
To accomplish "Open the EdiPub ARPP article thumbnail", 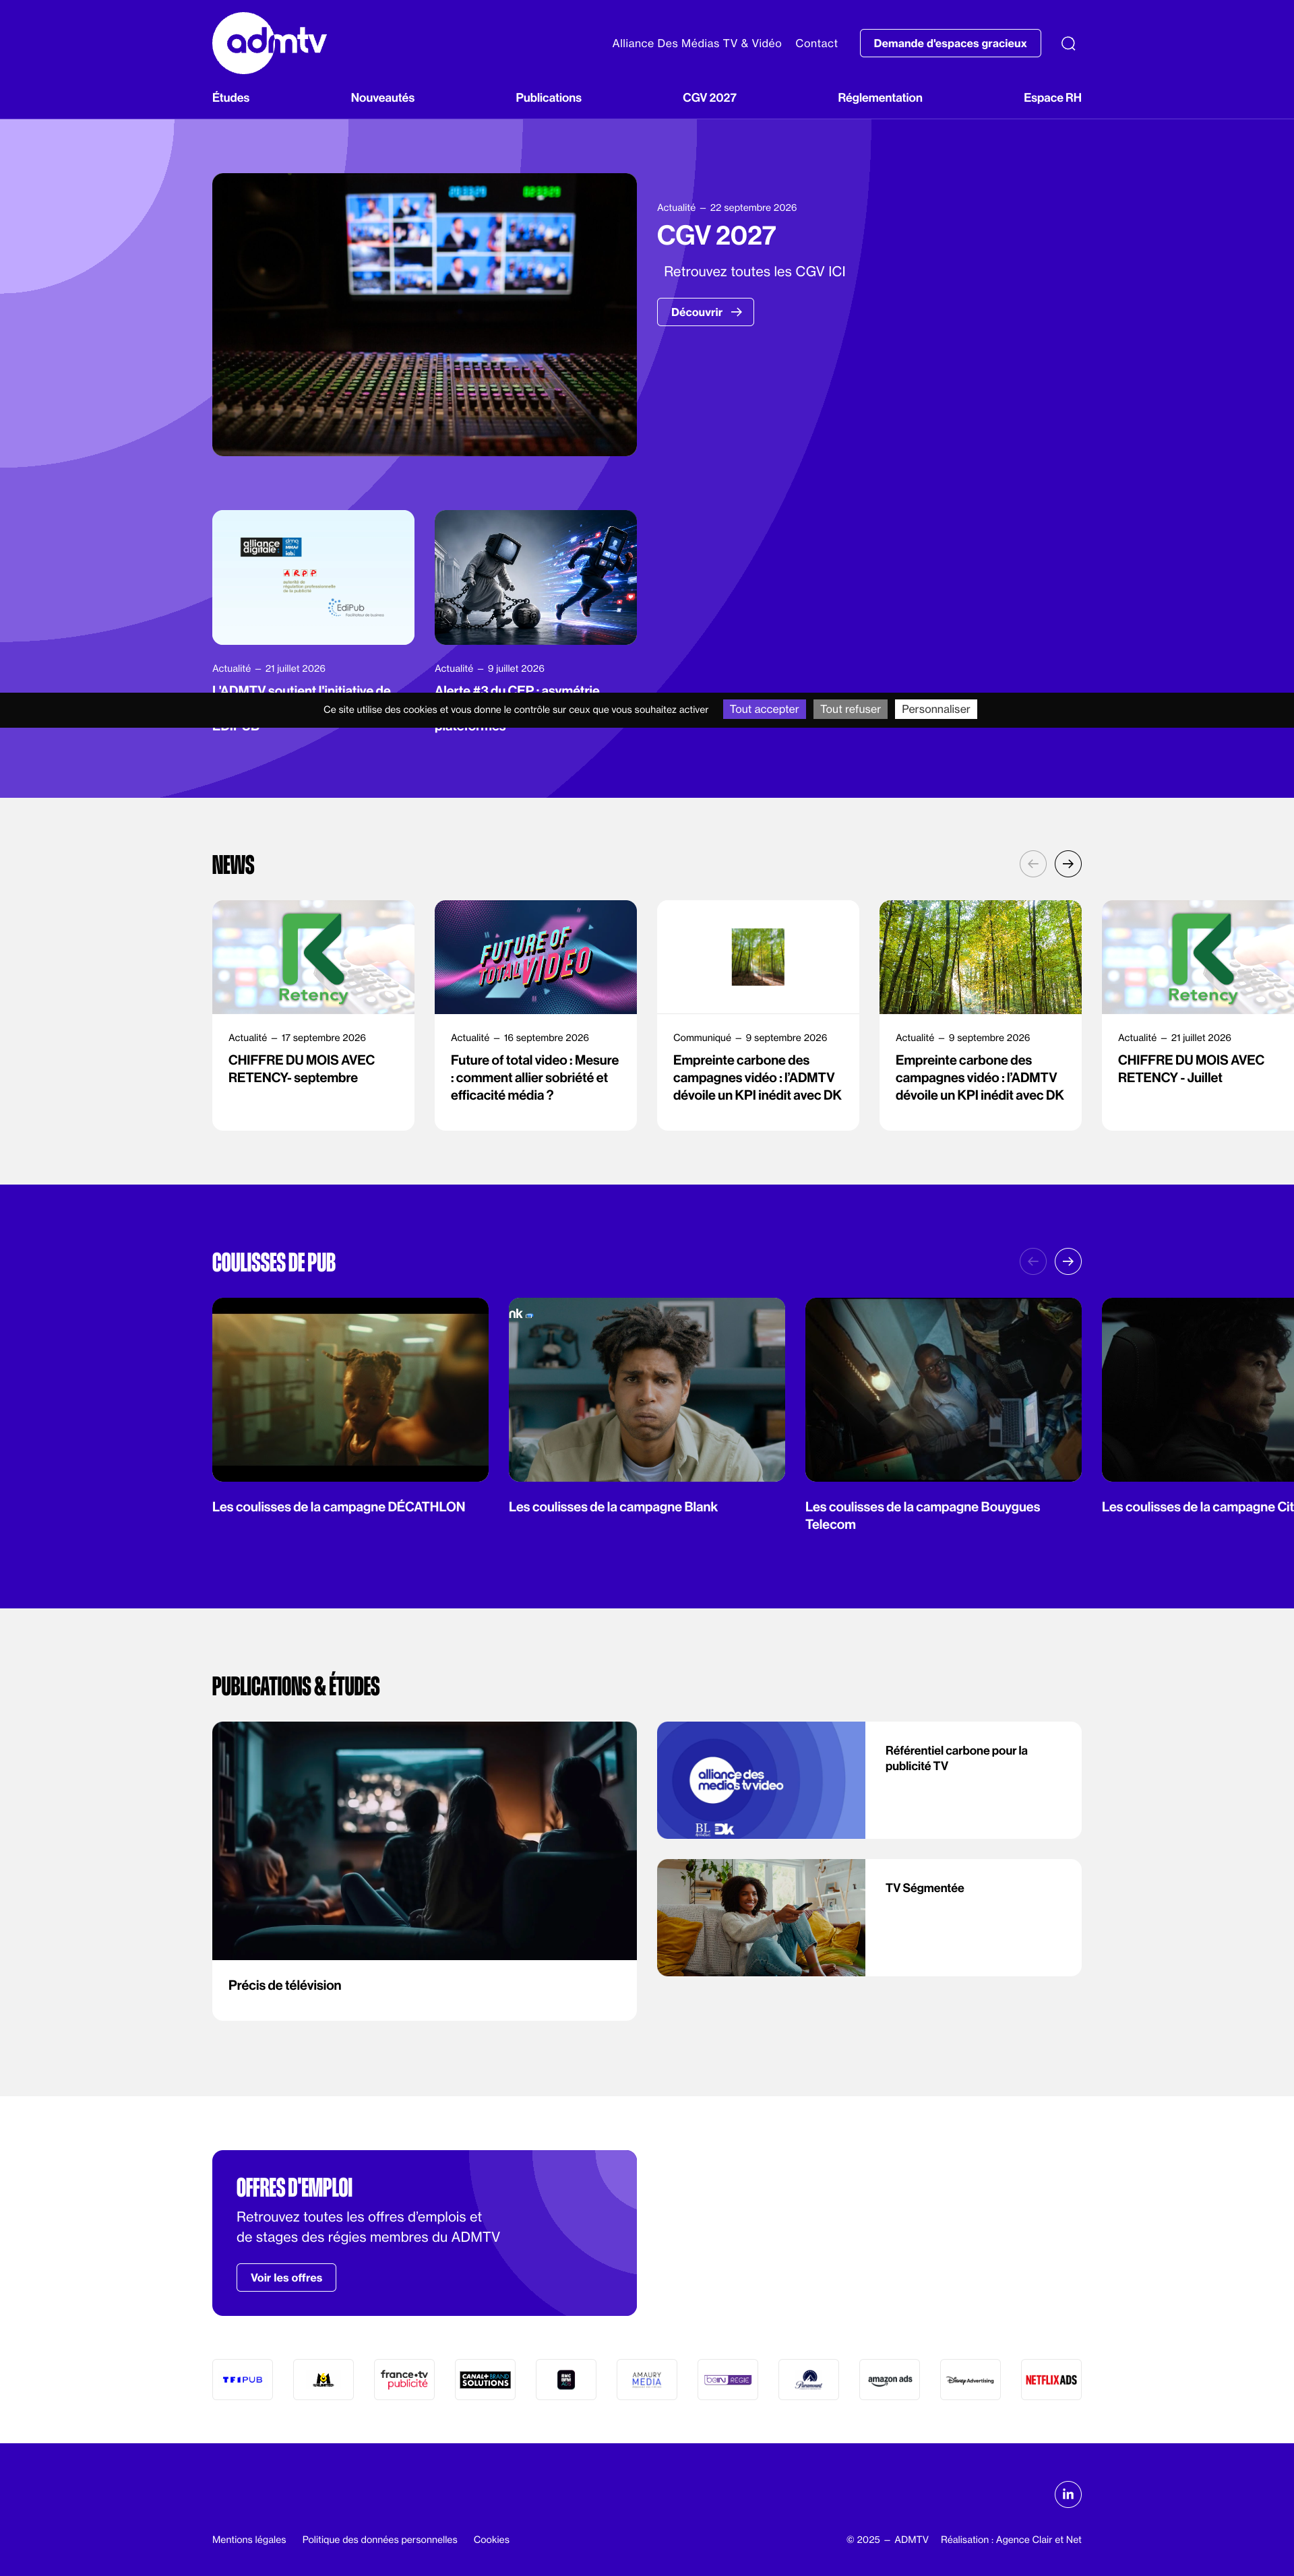I will [313, 577].
